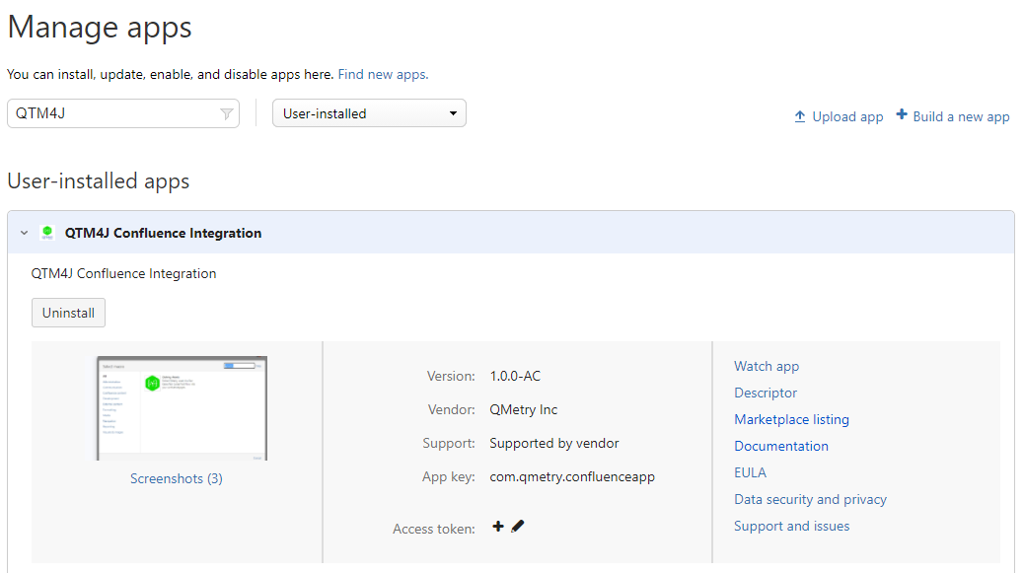Open Data security and privacy link
The width and height of the screenshot is (1024, 573).
coord(810,499)
